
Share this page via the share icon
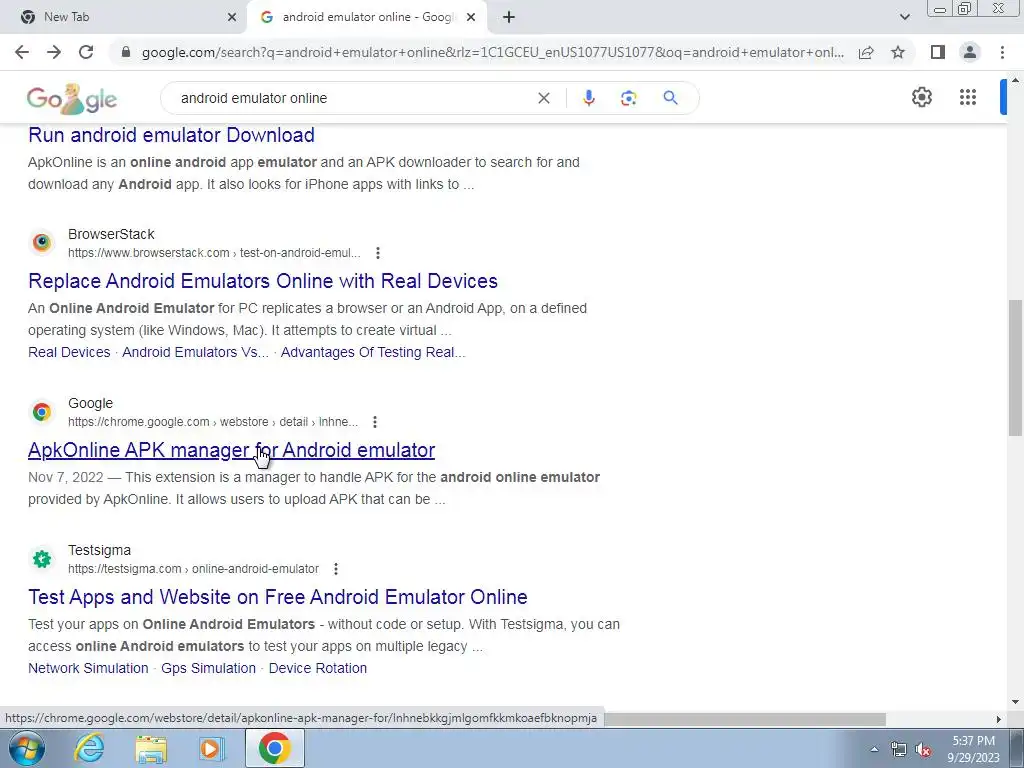click(x=866, y=52)
